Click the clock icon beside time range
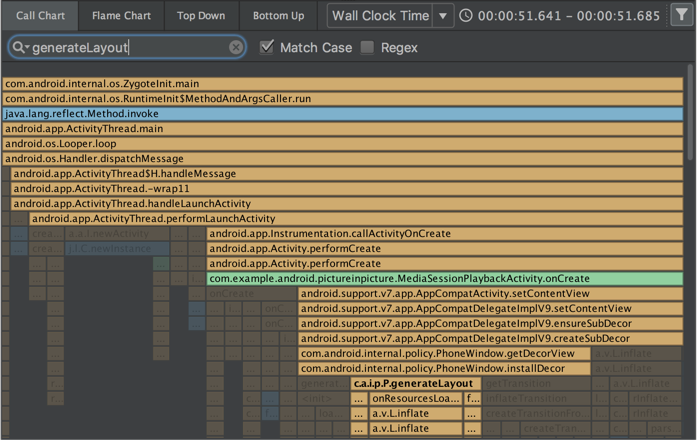The height and width of the screenshot is (440, 697). click(x=467, y=16)
